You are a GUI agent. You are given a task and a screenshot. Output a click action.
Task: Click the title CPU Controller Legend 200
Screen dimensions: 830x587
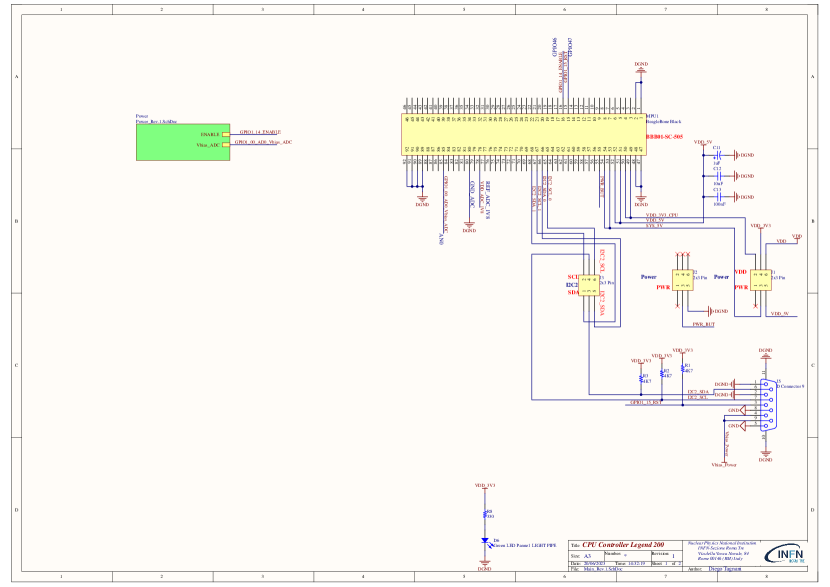coord(630,542)
